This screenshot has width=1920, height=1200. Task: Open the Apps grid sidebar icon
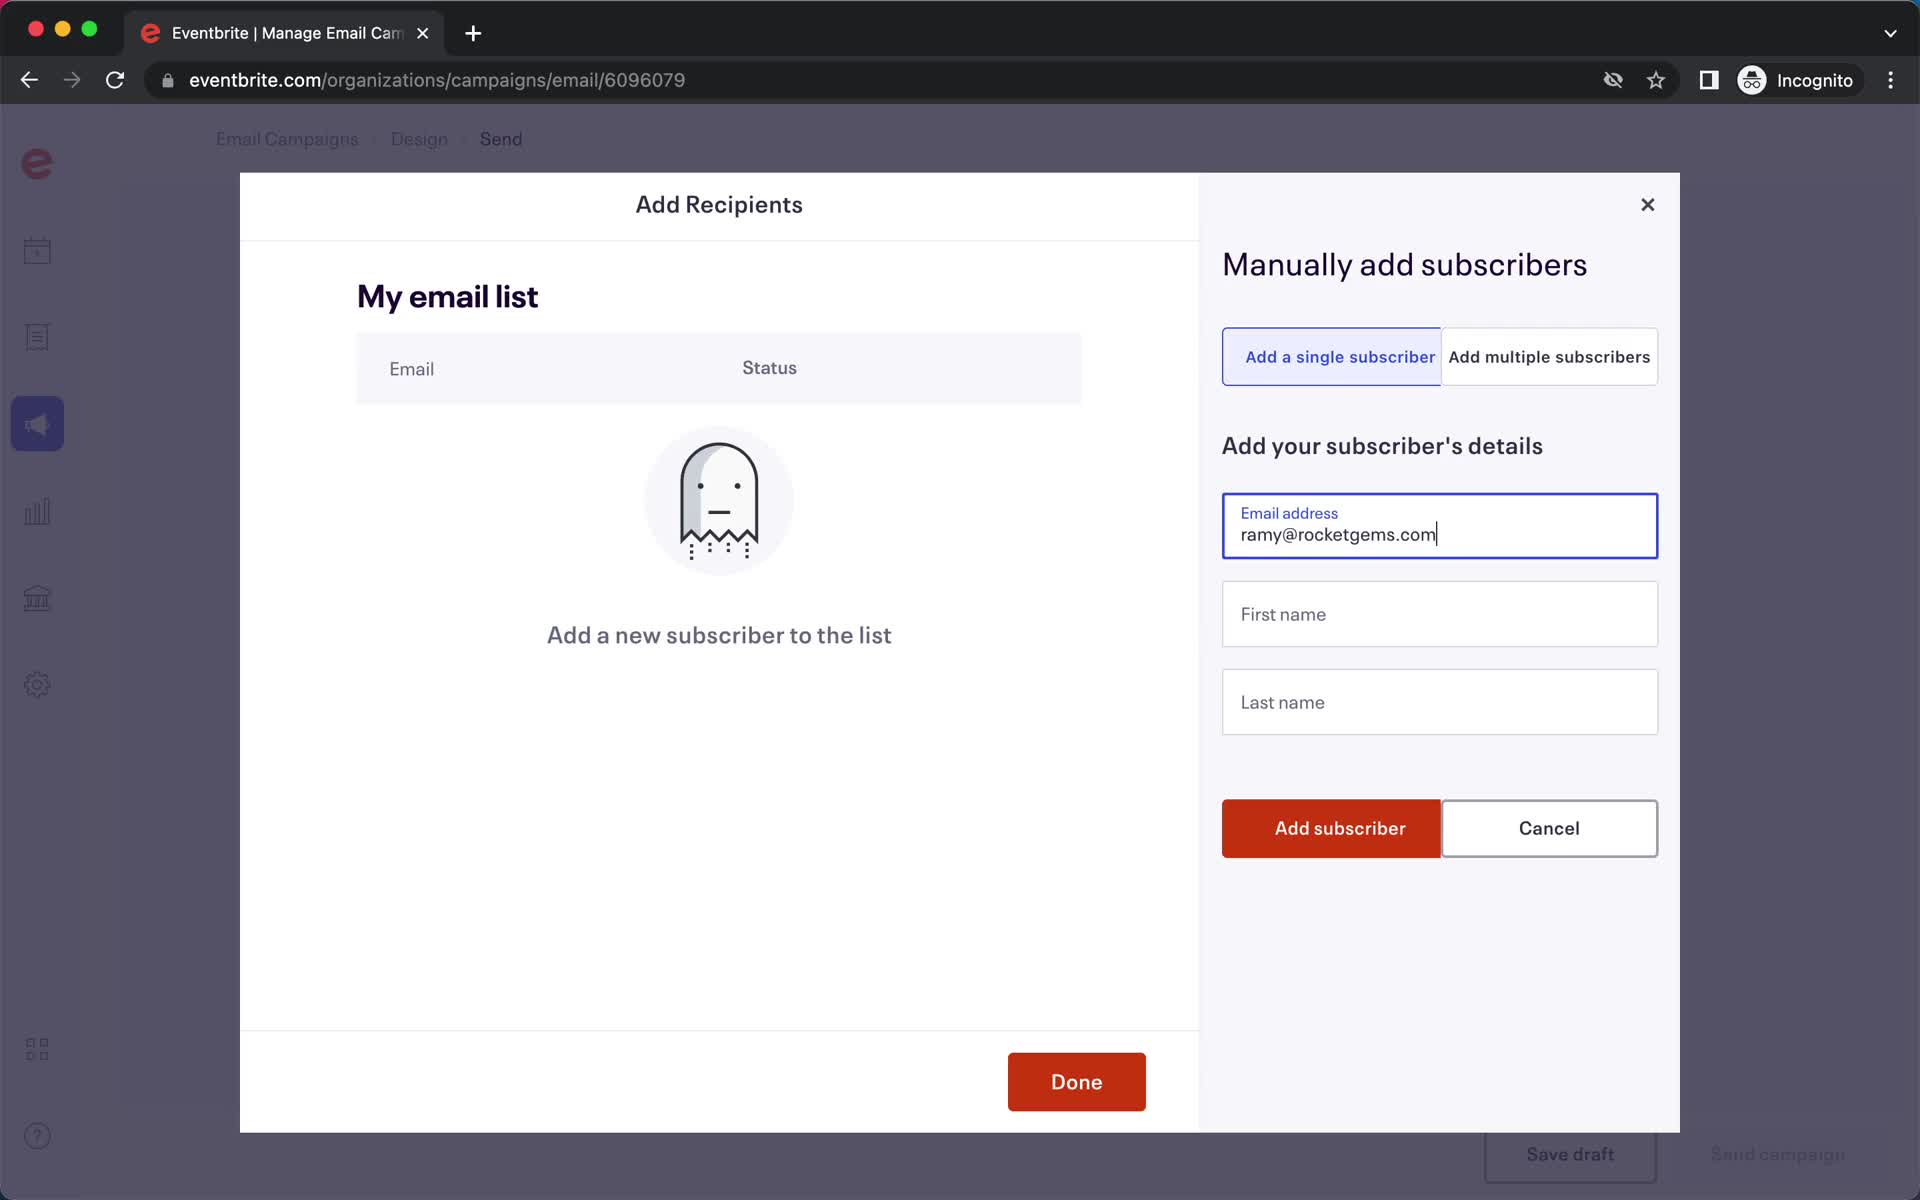(x=37, y=1049)
